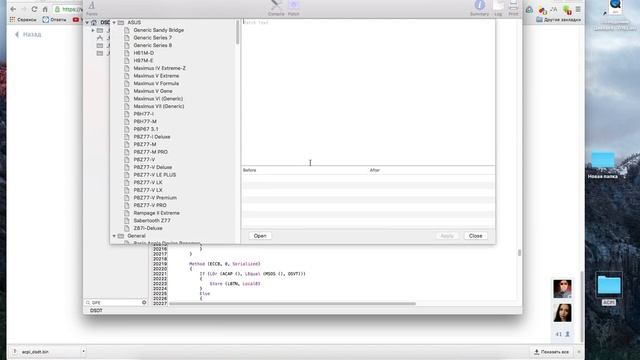640x360 pixels.
Task: Click the female avatar thumbnail
Action: pyautogui.click(x=562, y=313)
